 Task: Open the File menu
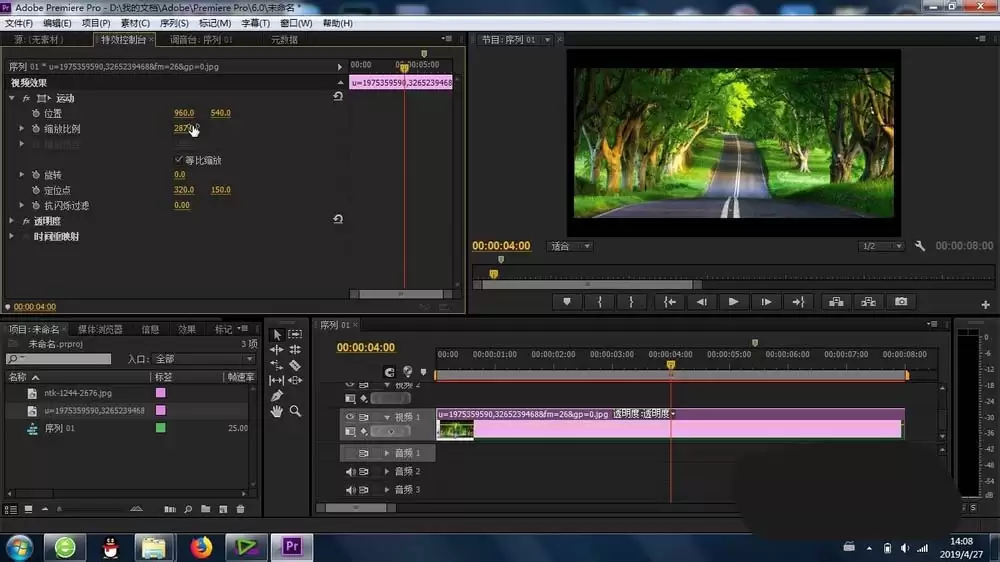point(19,23)
